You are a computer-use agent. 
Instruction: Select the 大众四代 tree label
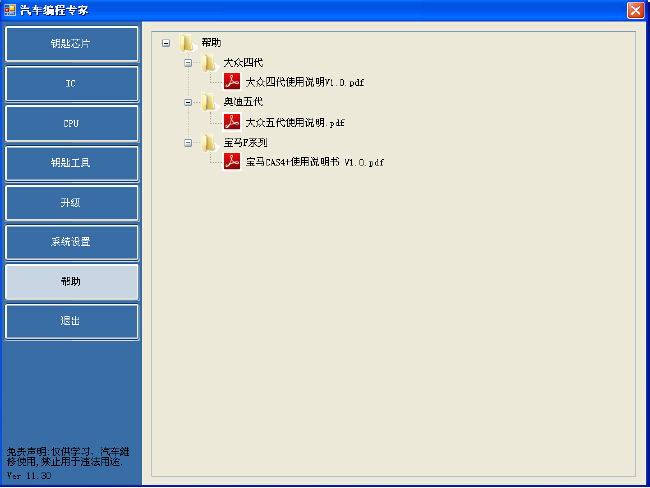pos(243,63)
